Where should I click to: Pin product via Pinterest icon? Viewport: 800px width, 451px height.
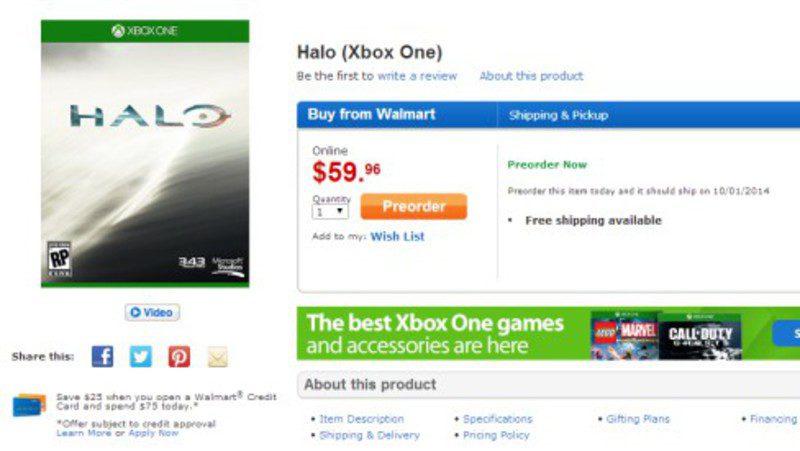click(179, 356)
